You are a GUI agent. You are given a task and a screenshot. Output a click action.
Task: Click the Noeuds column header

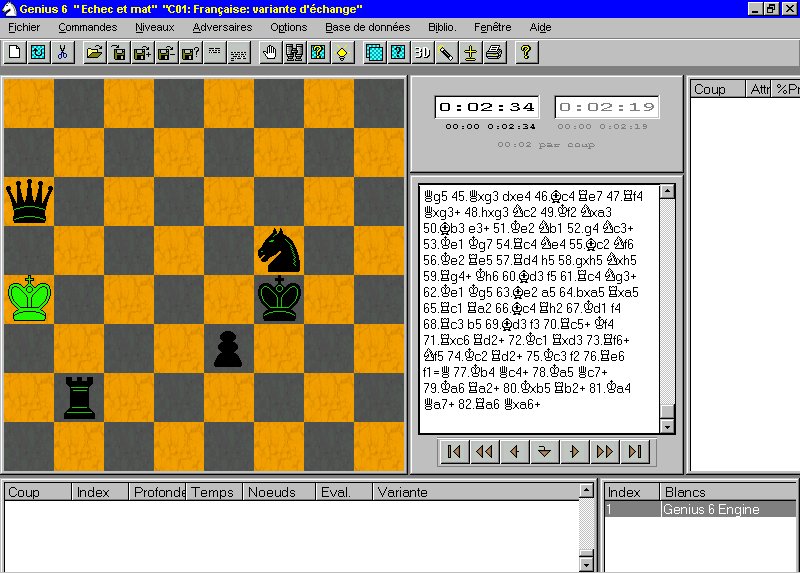279,492
